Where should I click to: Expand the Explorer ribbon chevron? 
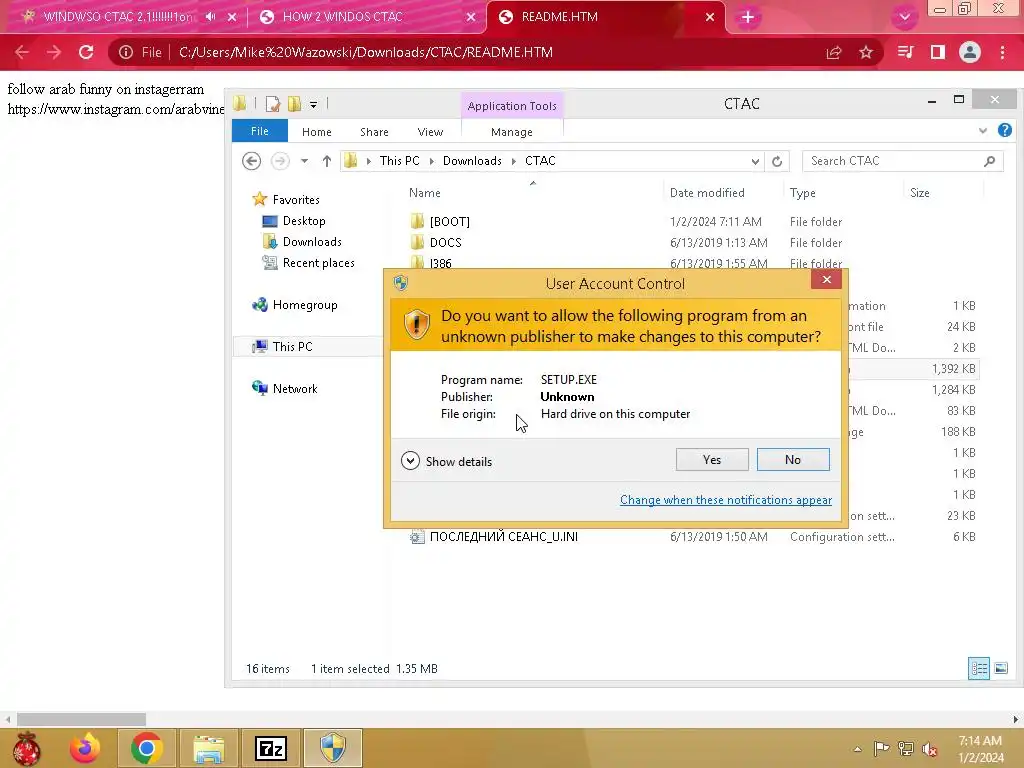click(x=983, y=131)
